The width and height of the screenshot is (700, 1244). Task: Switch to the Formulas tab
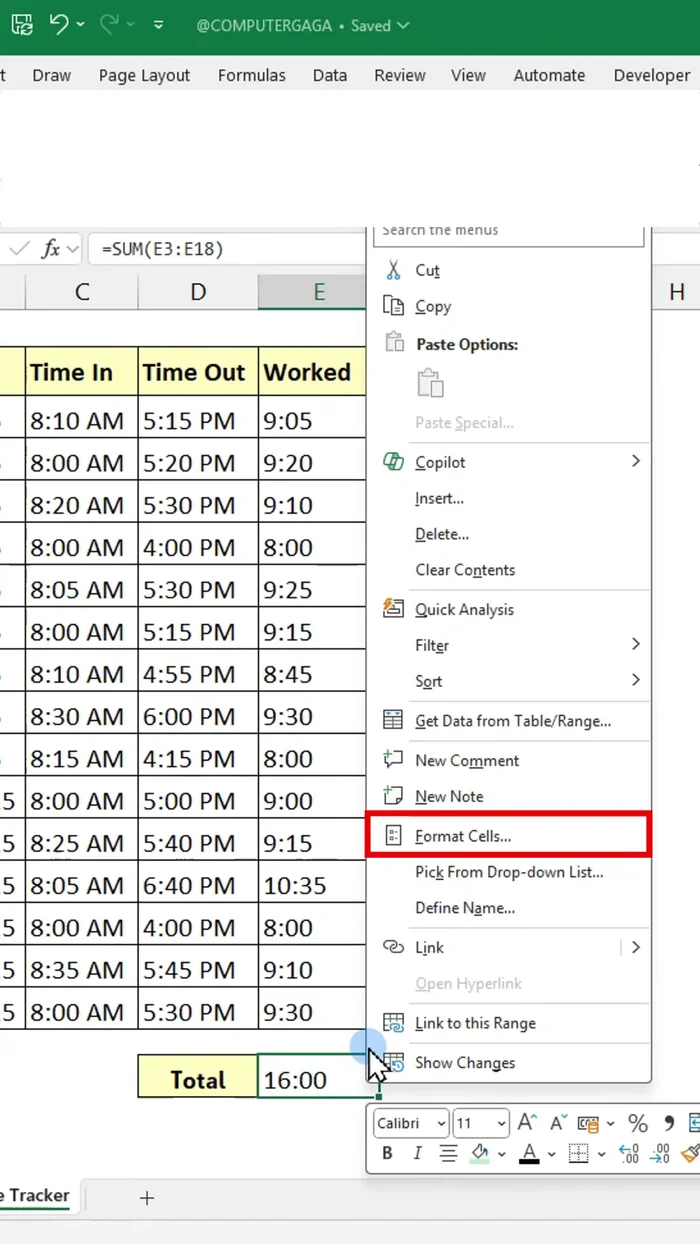[x=252, y=75]
